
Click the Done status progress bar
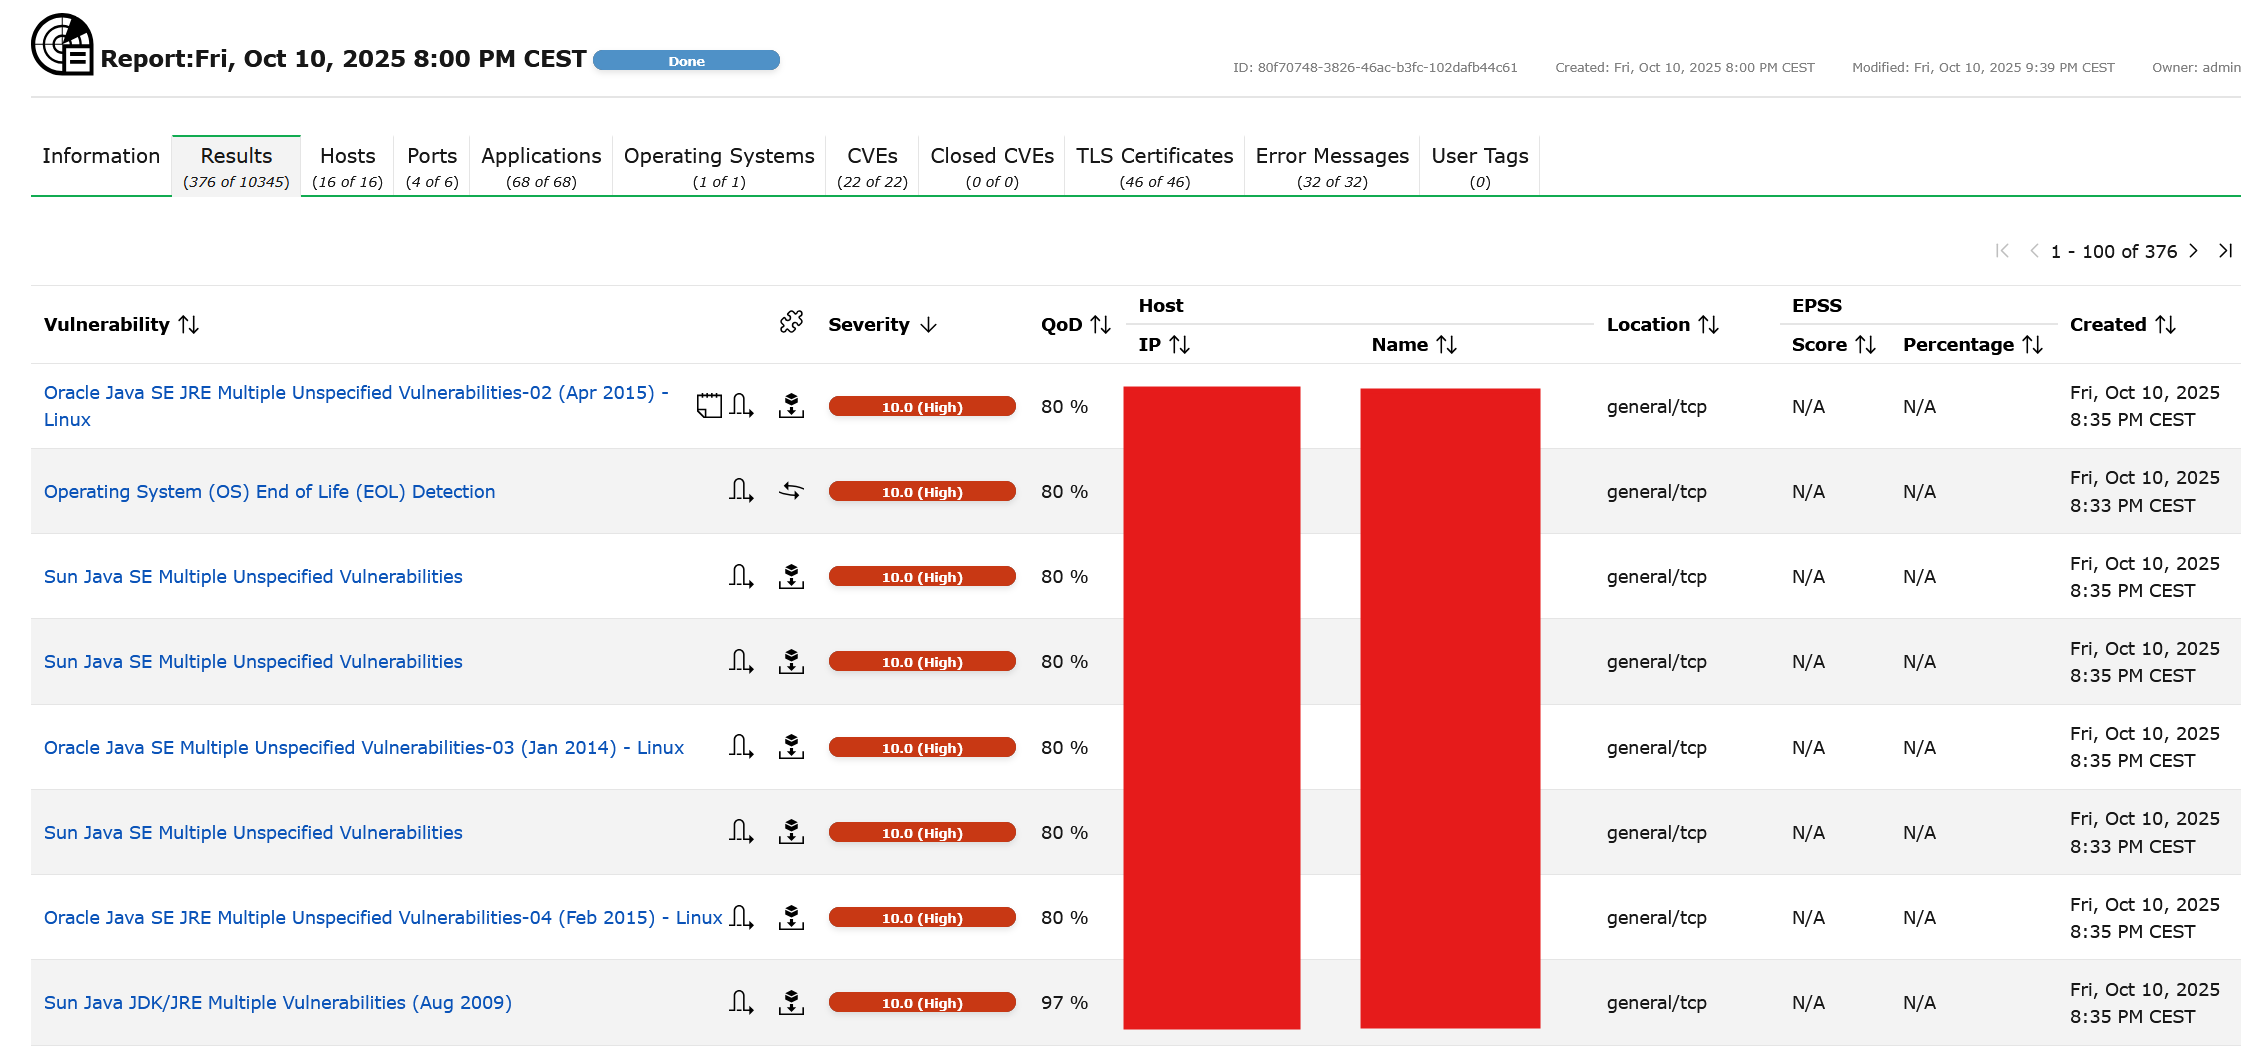coord(686,61)
